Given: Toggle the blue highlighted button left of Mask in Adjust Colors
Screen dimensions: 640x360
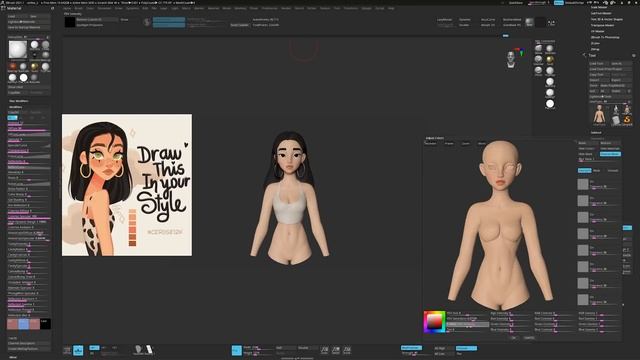Looking at the screenshot, I should coord(584,170).
